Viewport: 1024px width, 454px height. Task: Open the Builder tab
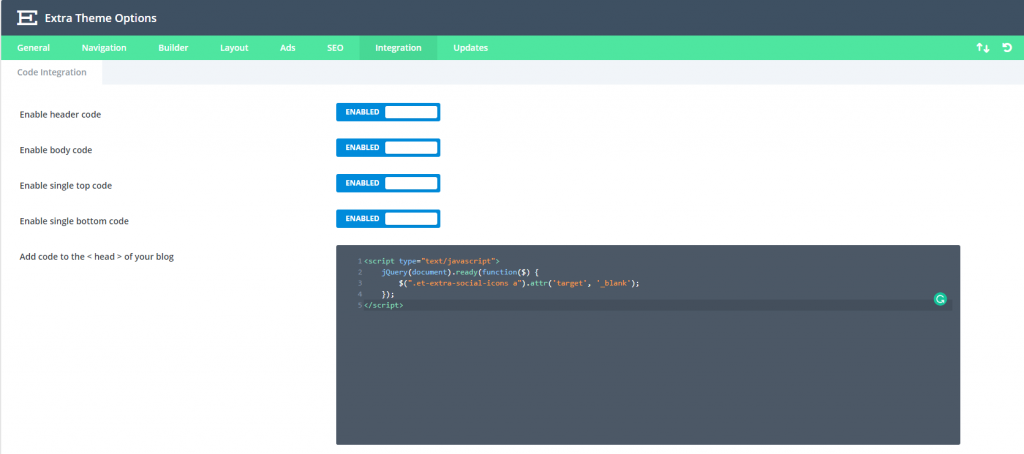(x=173, y=48)
